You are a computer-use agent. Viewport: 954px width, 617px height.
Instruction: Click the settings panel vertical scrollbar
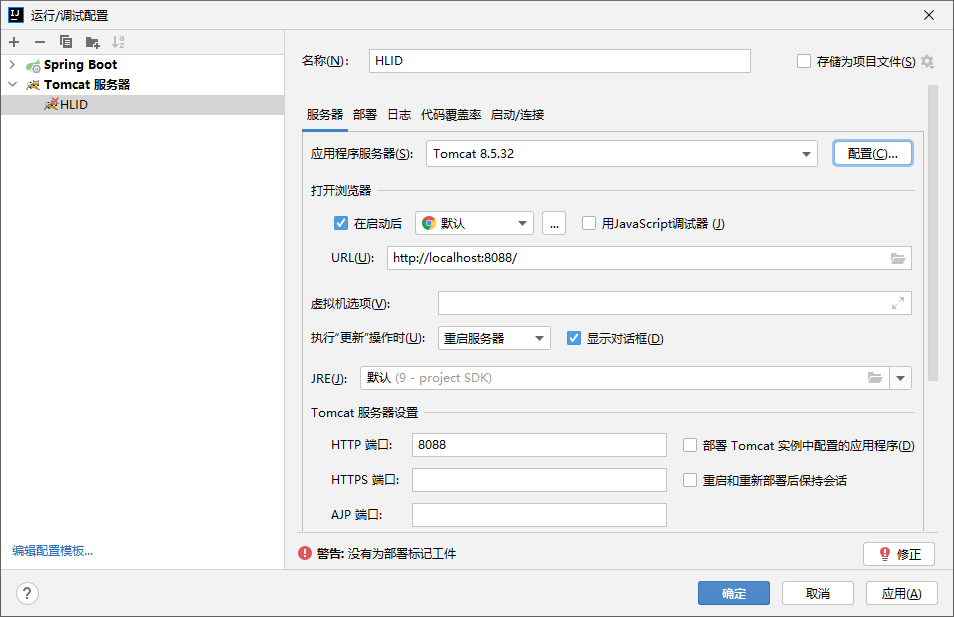[933, 233]
